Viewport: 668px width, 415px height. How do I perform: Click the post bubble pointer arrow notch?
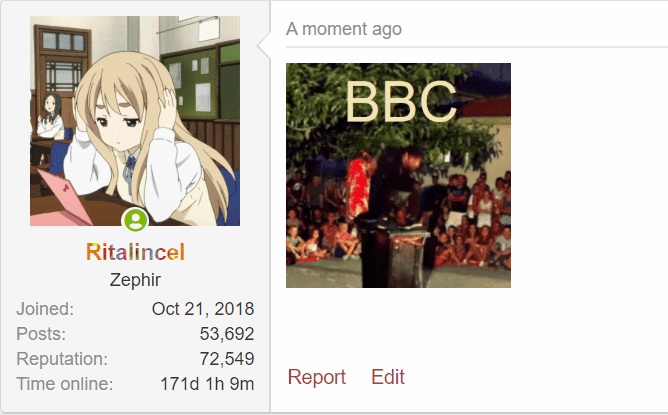coord(264,45)
